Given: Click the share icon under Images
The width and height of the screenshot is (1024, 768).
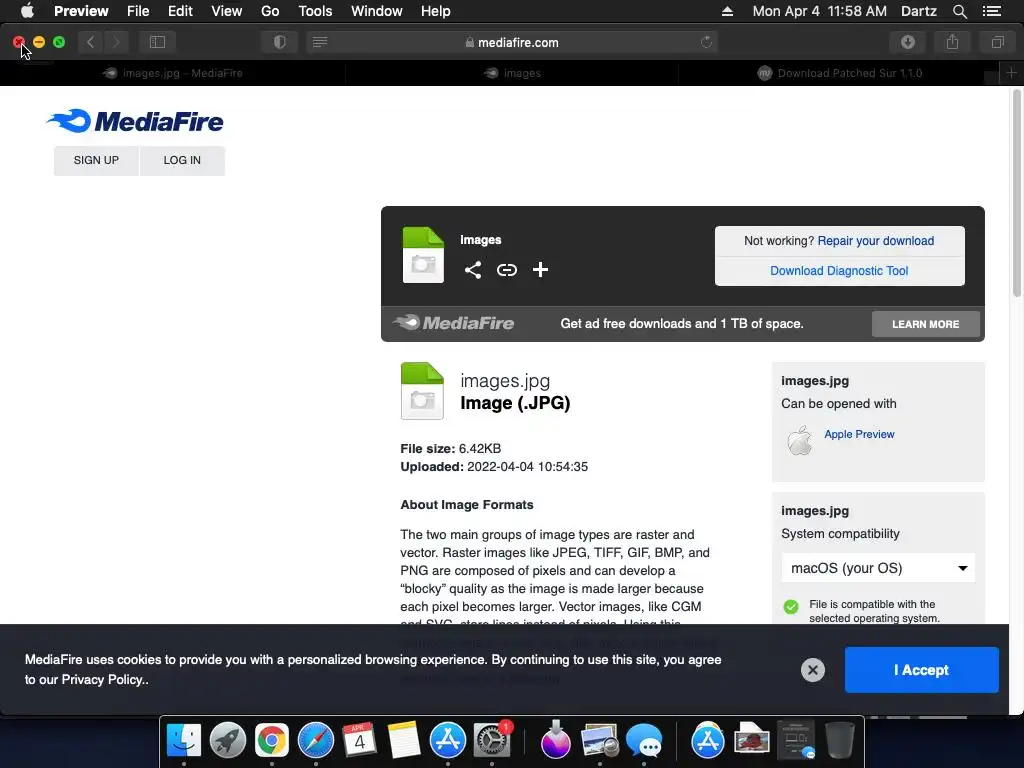Looking at the screenshot, I should coord(473,270).
